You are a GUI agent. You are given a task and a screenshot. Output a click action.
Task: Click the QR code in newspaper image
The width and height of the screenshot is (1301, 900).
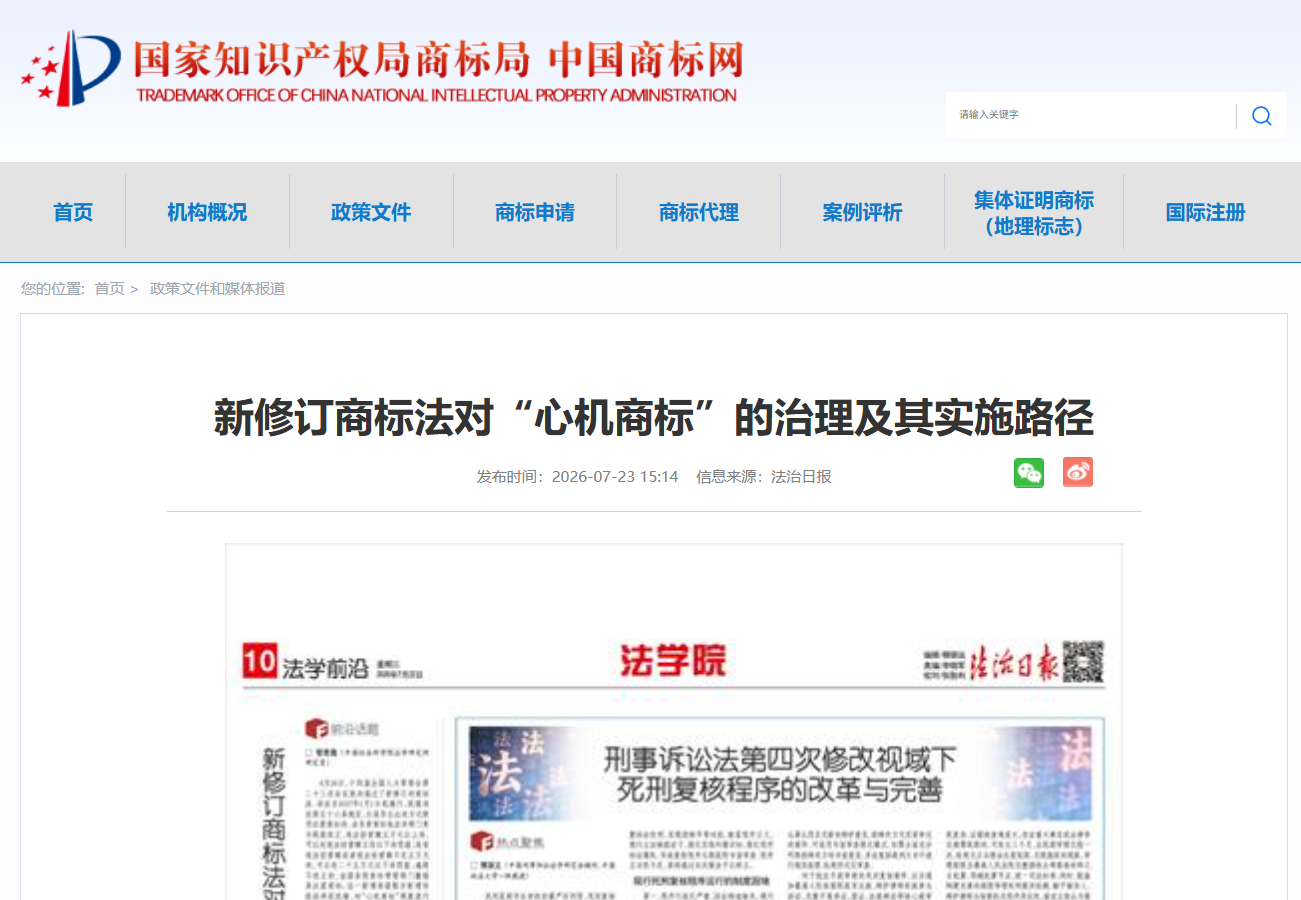click(1083, 661)
